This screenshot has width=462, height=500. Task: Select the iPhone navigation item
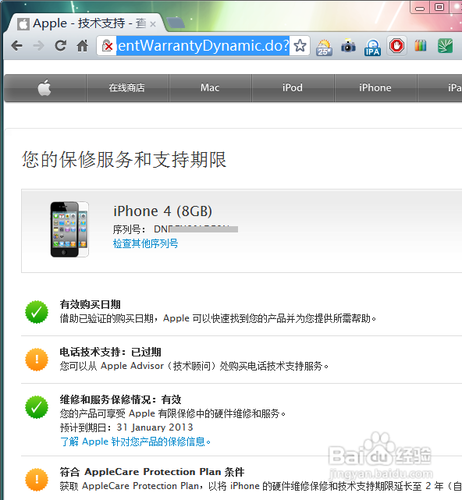point(375,88)
